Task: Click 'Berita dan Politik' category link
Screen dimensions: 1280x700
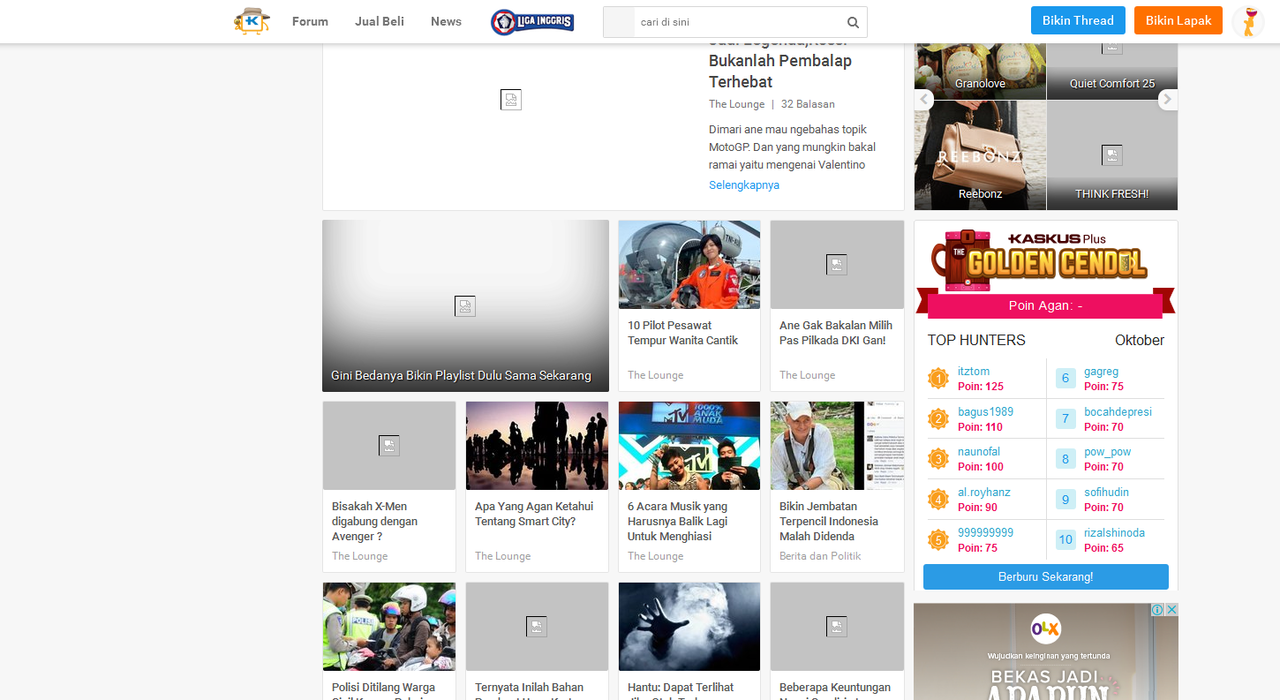Action: pyautogui.click(x=820, y=556)
